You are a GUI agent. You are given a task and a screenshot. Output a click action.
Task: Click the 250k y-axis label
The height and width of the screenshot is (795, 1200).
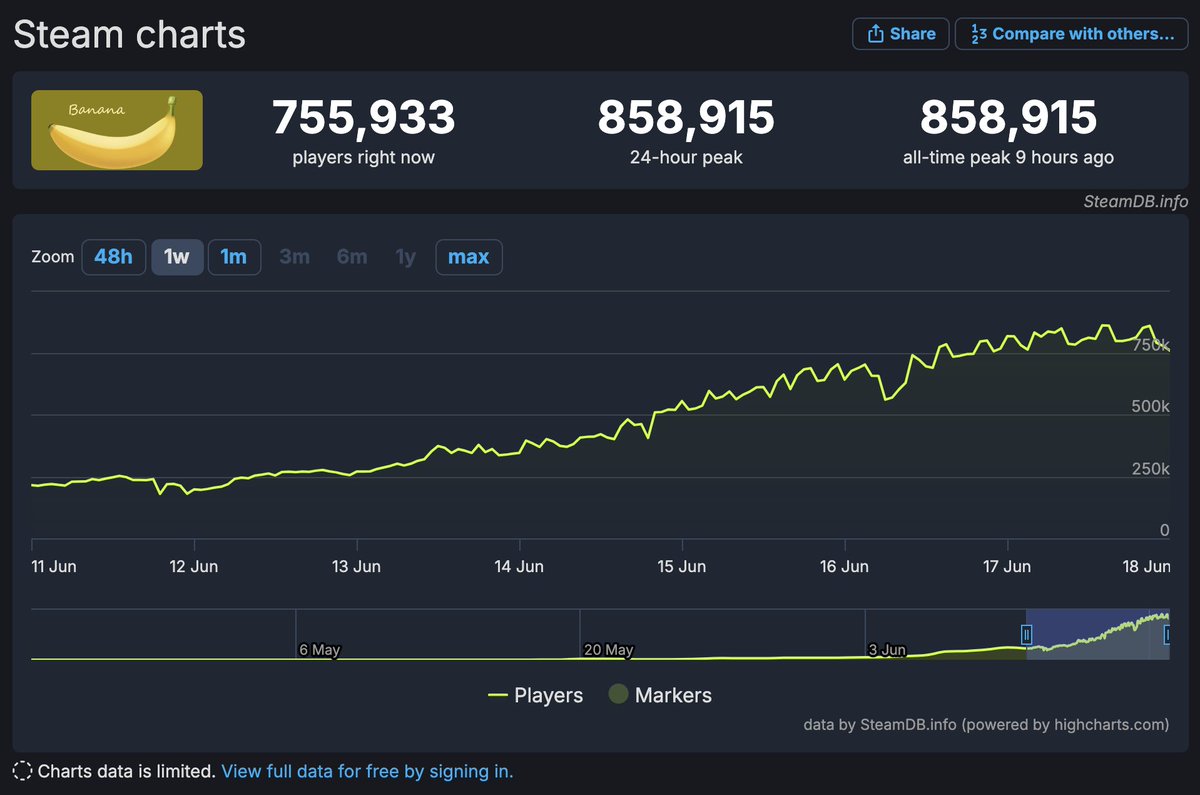click(1150, 468)
